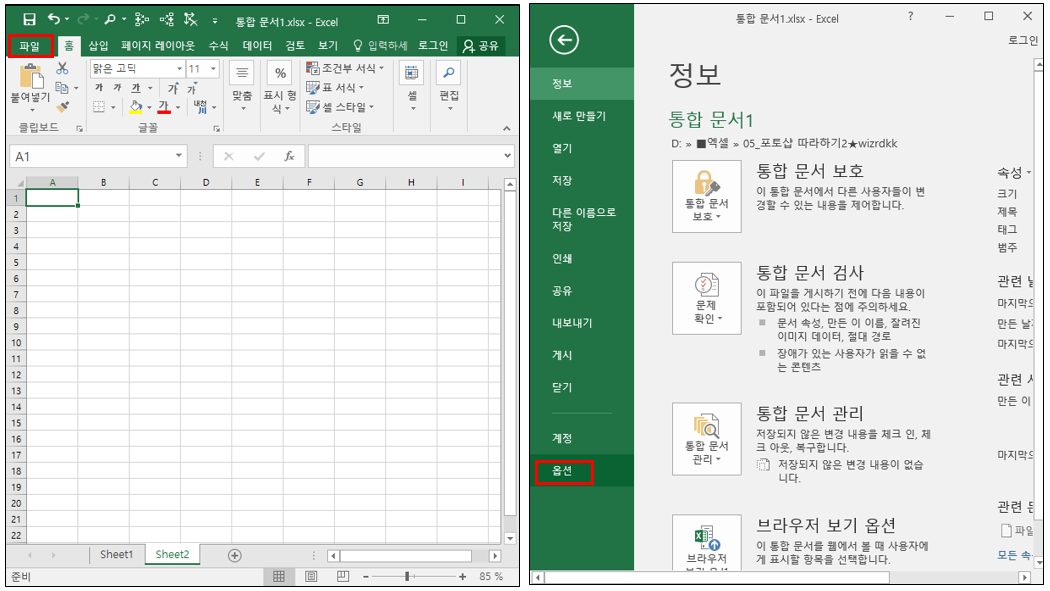Viewport: 1050px width, 591px height.
Task: Select 내보내기 Export in backstage menu
Action: pyautogui.click(x=581, y=323)
